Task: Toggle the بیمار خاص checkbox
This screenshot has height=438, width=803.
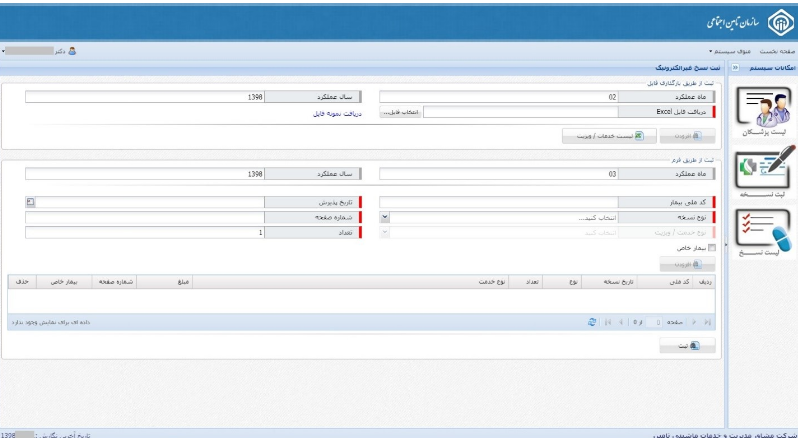Action: [x=711, y=248]
